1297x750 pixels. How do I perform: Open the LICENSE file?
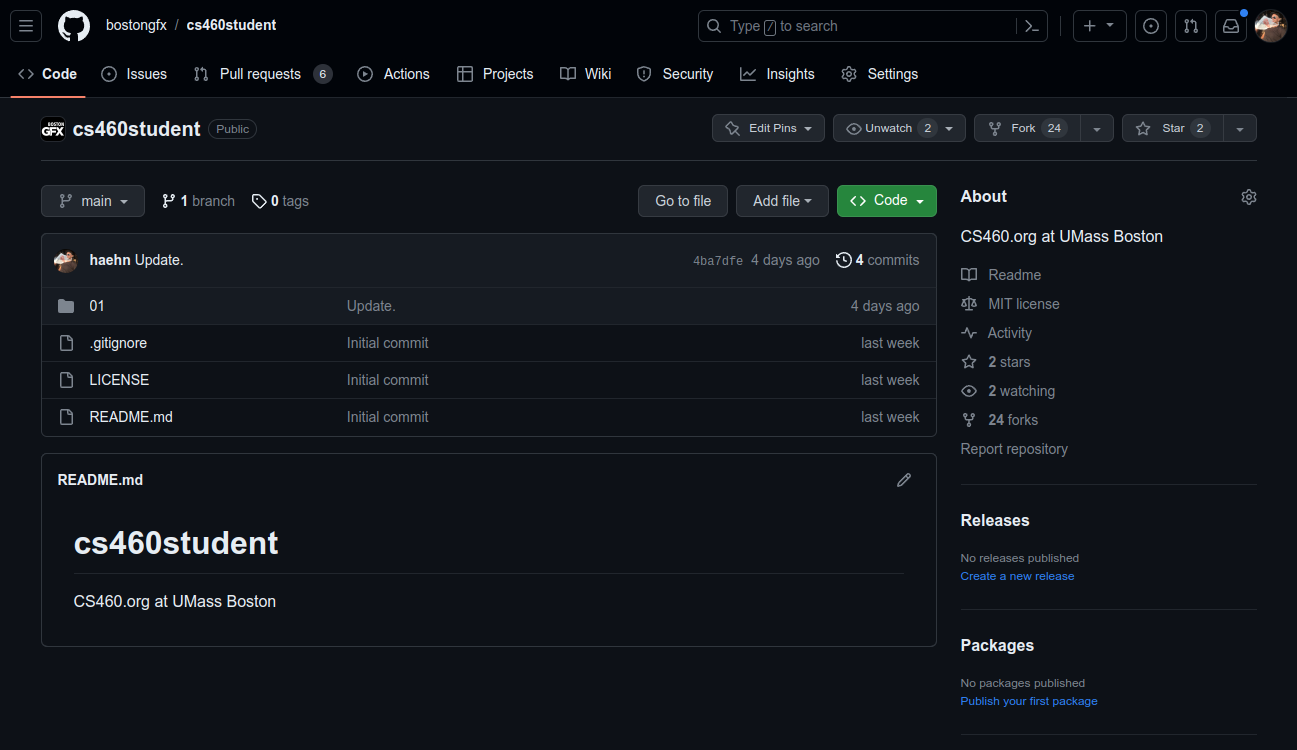pos(119,380)
